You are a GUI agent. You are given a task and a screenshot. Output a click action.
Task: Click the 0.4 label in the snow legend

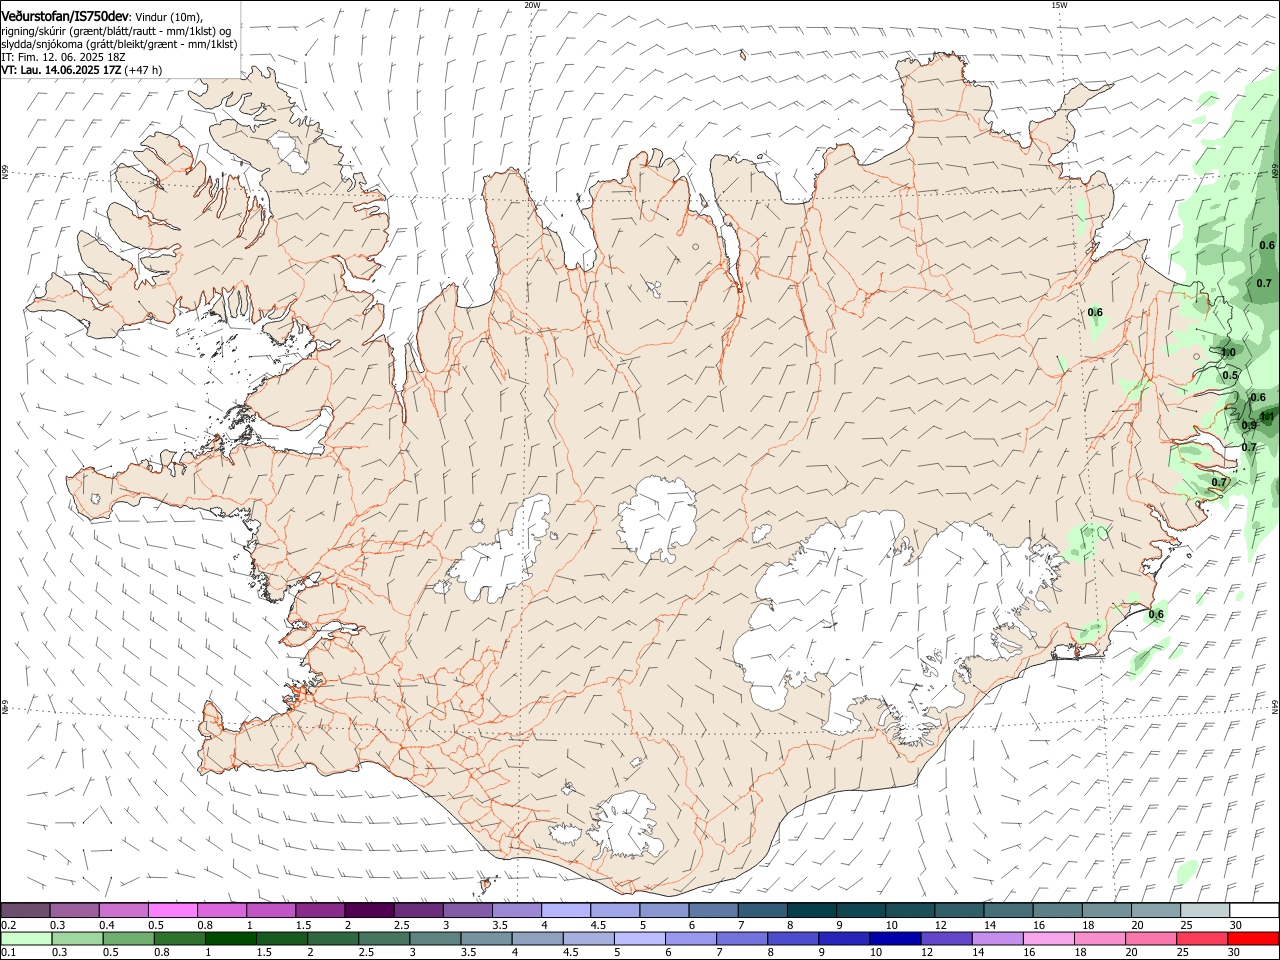pyautogui.click(x=107, y=926)
